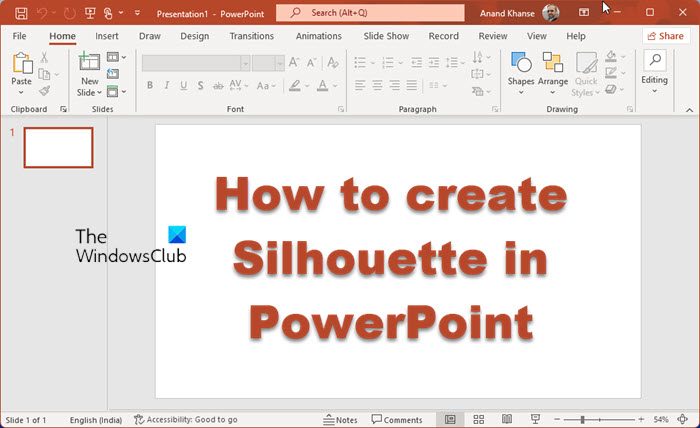Open the Record tab
Image resolution: width=700 pixels, height=428 pixels.
coord(443,36)
